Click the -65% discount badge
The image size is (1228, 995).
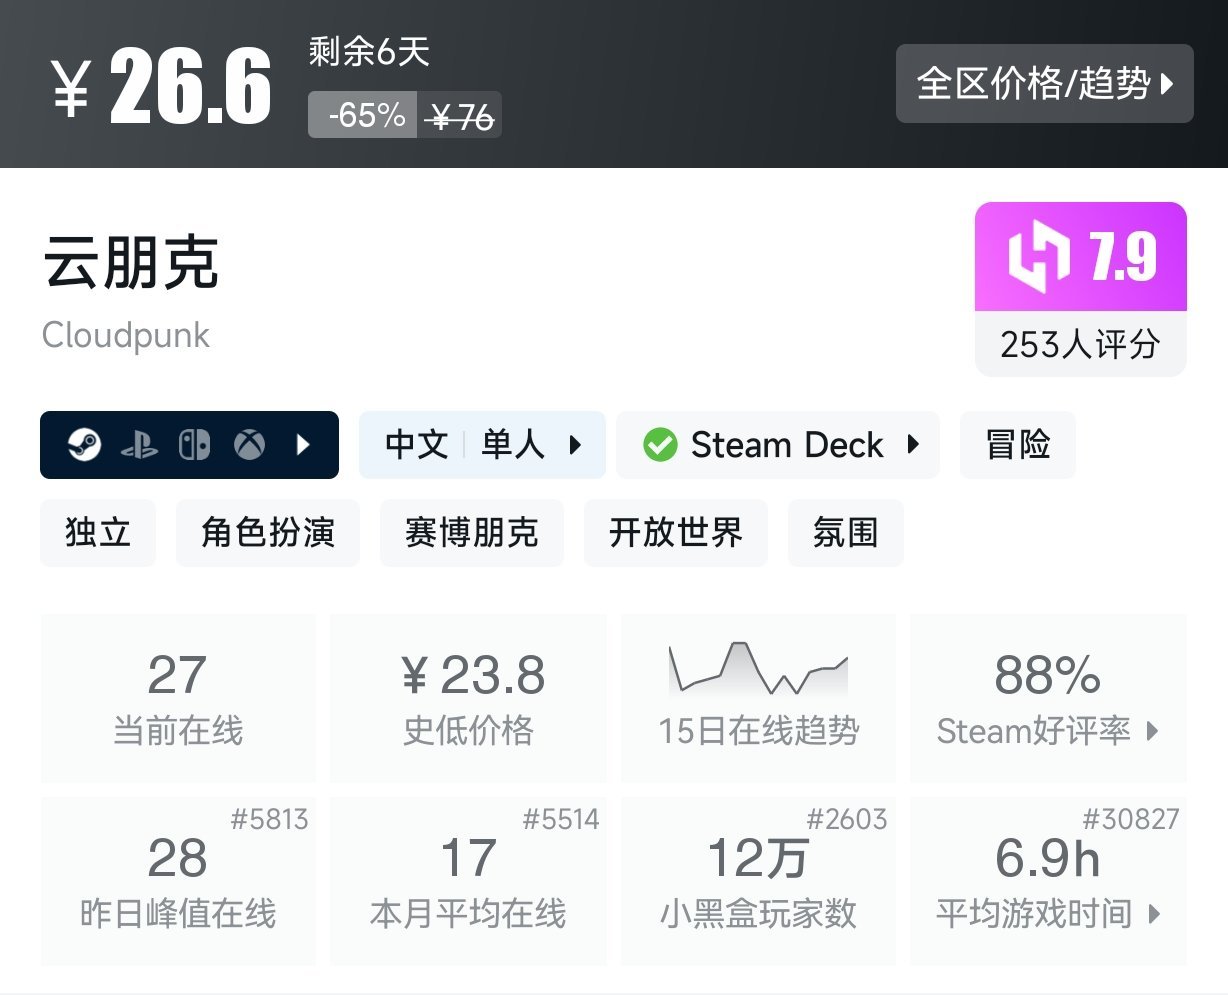click(363, 115)
